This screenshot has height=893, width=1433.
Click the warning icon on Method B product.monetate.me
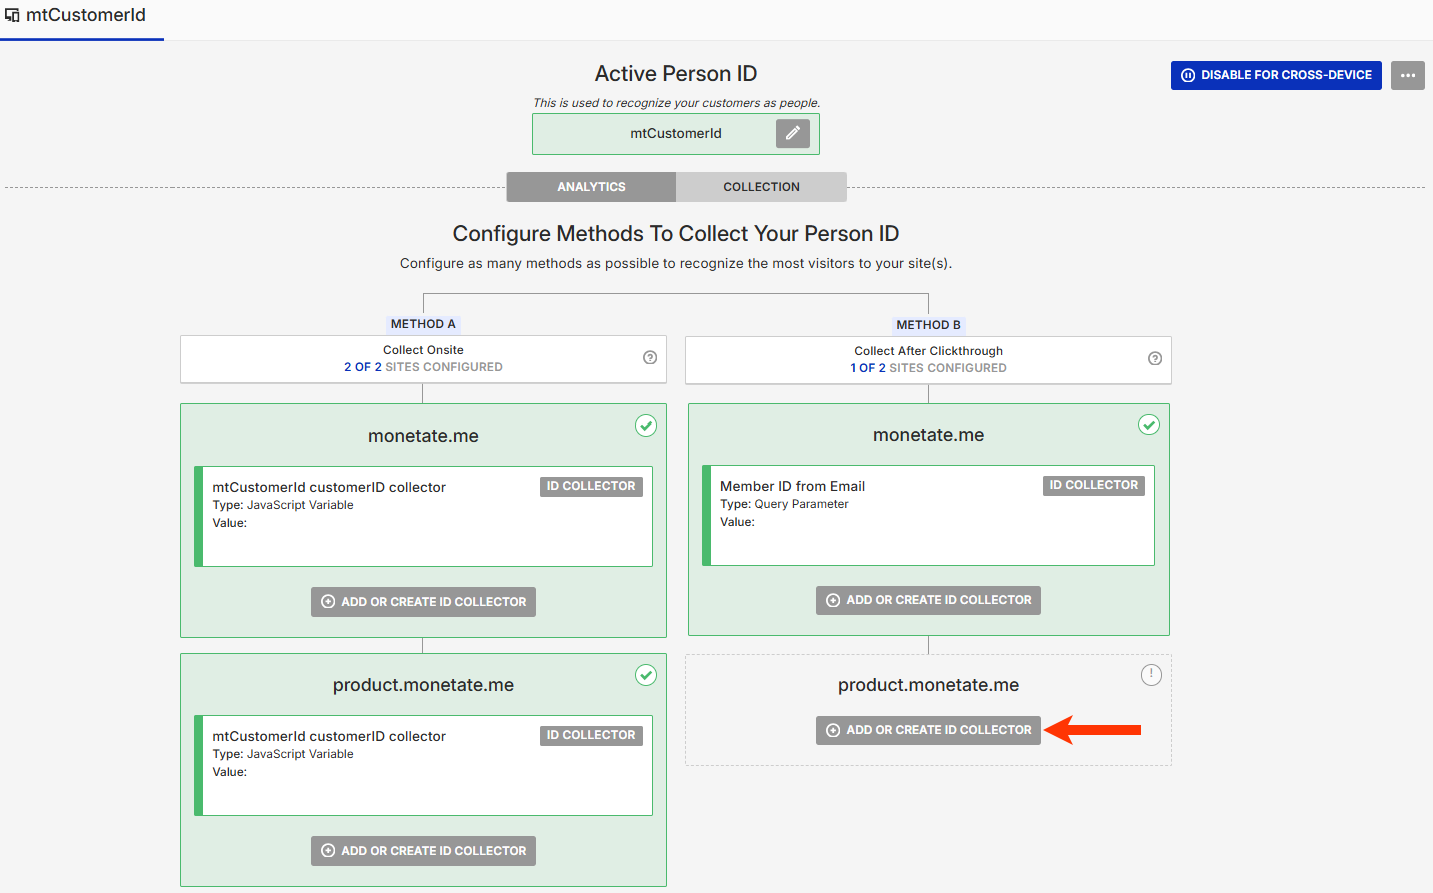click(x=1151, y=675)
